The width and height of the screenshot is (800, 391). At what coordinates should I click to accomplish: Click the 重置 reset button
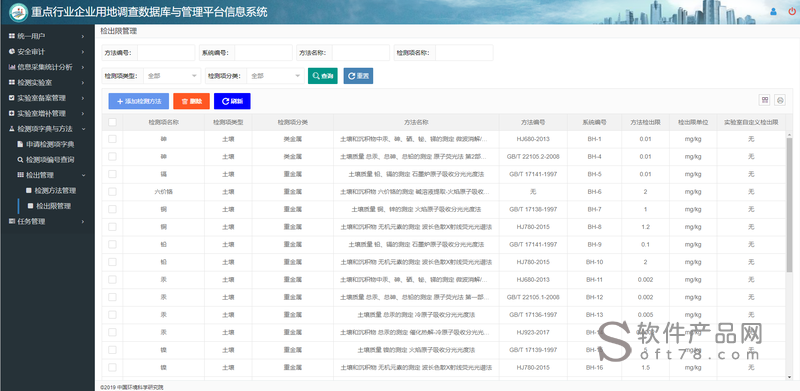click(358, 76)
